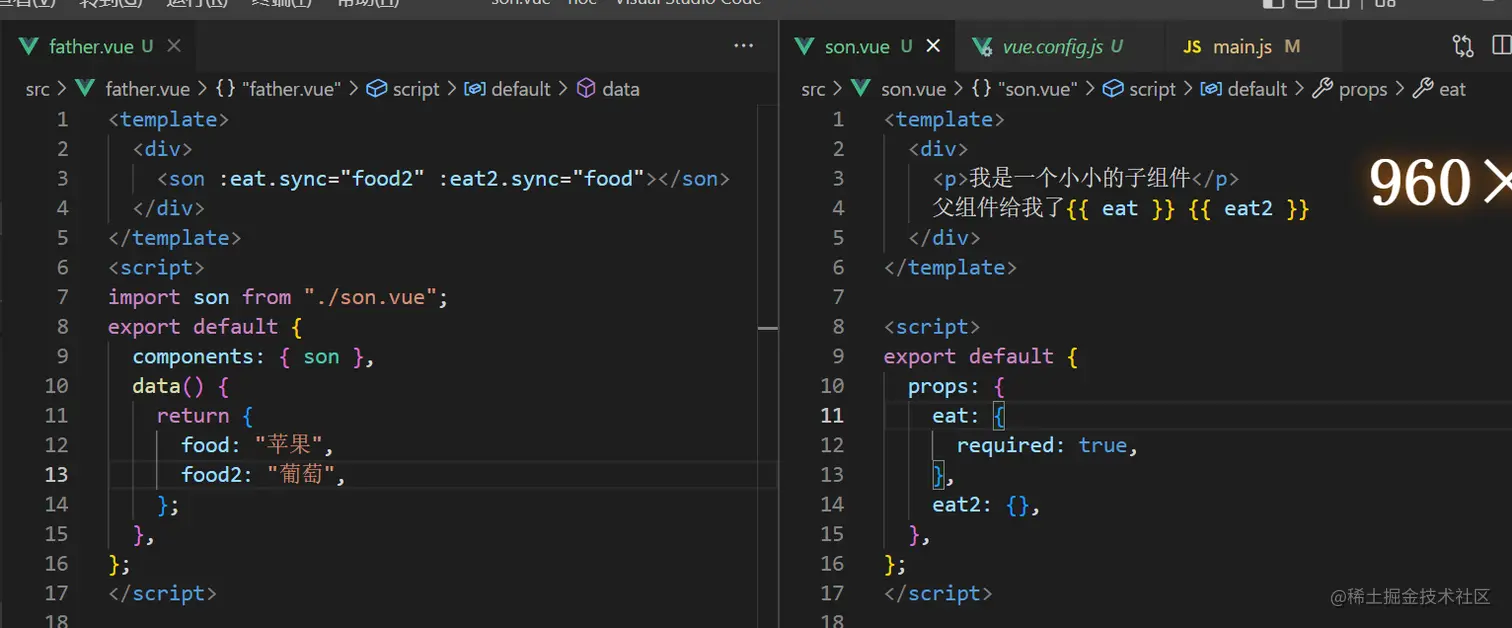Select the son.vue tab
The image size is (1512, 628).
[x=868, y=46]
